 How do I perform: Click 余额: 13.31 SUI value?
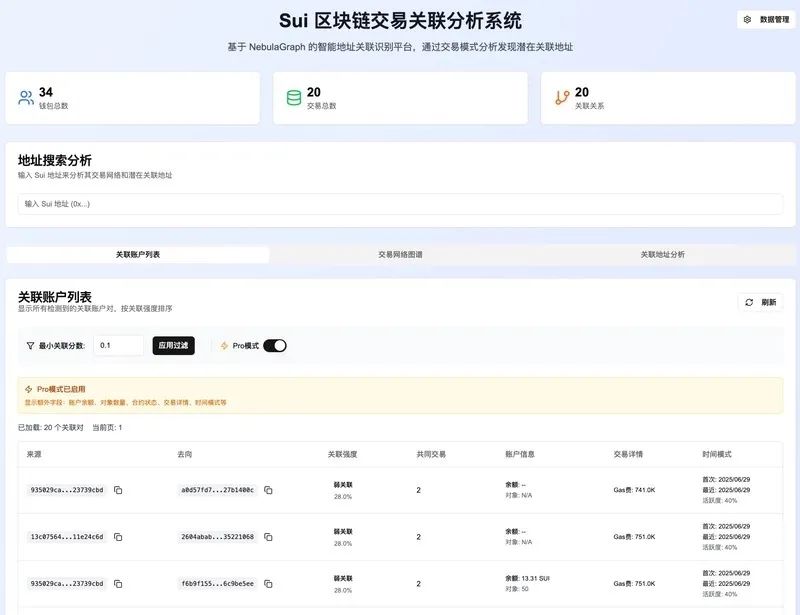click(x=528, y=578)
